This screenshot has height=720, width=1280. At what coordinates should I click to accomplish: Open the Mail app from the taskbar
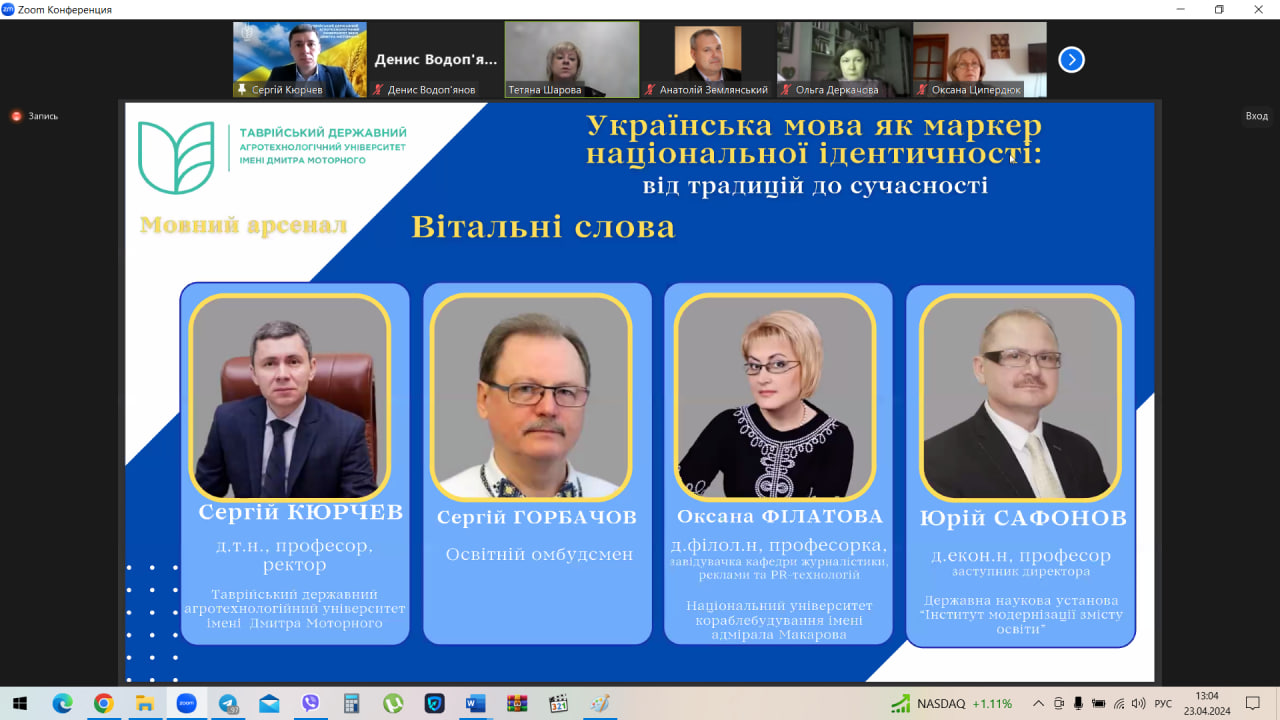coord(269,703)
